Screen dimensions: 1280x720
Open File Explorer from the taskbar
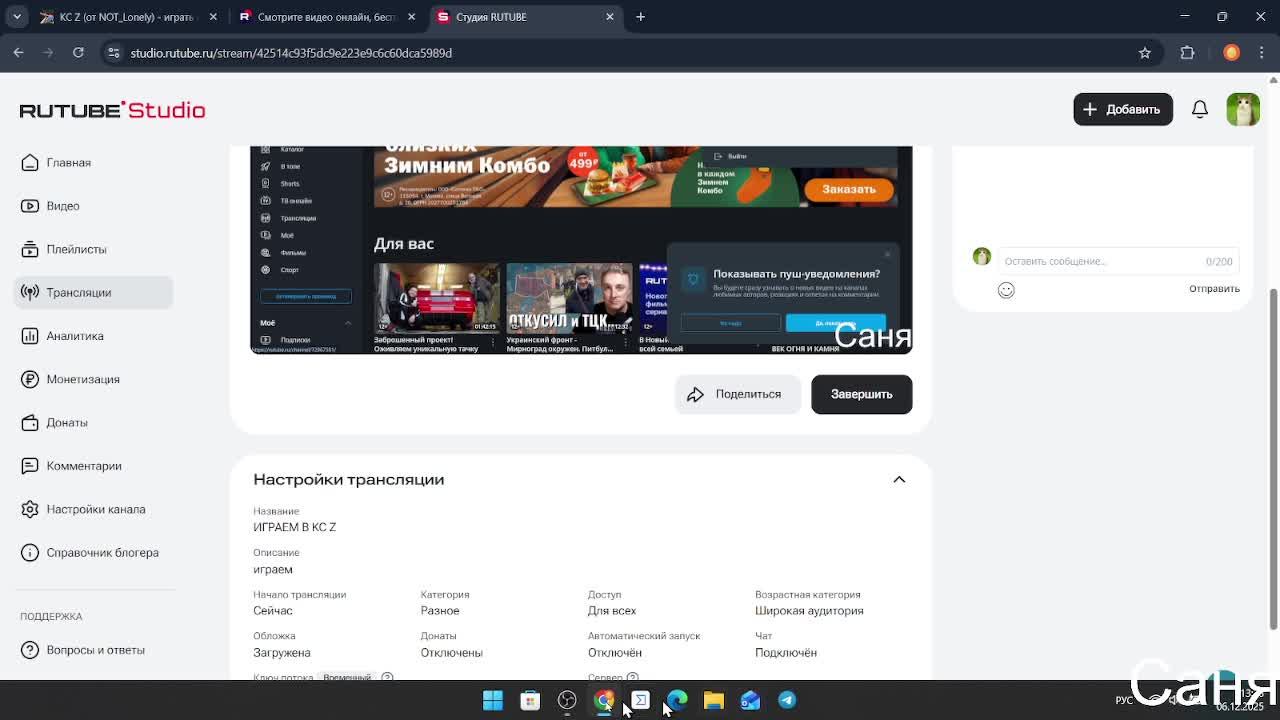714,700
